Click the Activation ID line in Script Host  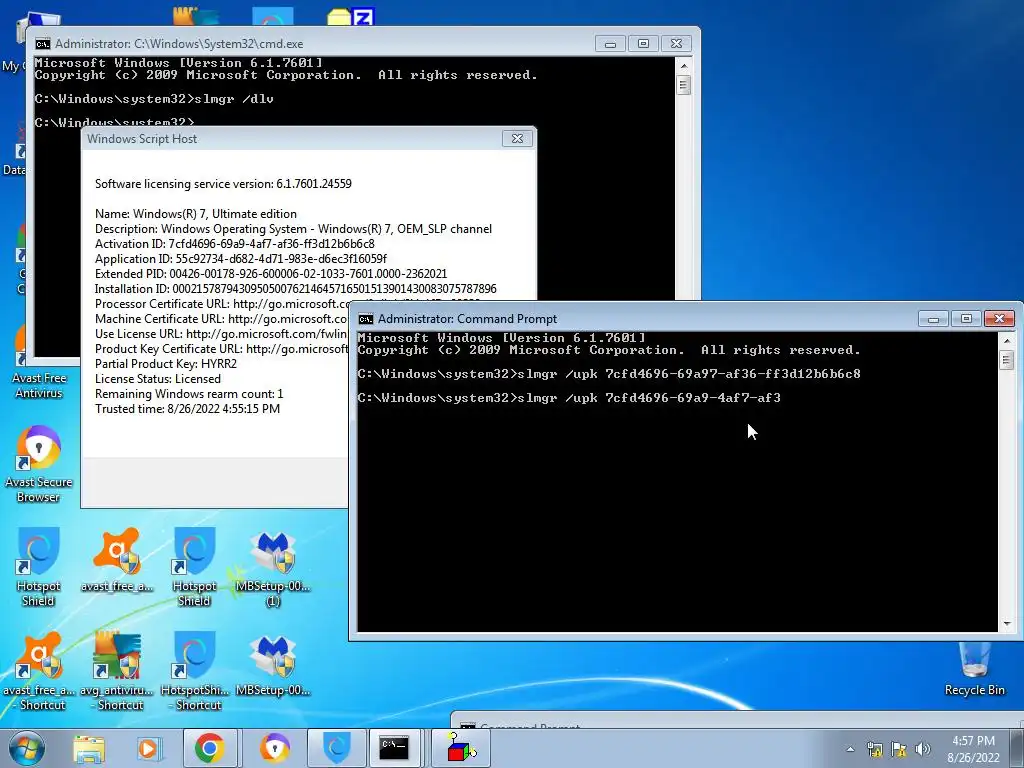point(235,244)
